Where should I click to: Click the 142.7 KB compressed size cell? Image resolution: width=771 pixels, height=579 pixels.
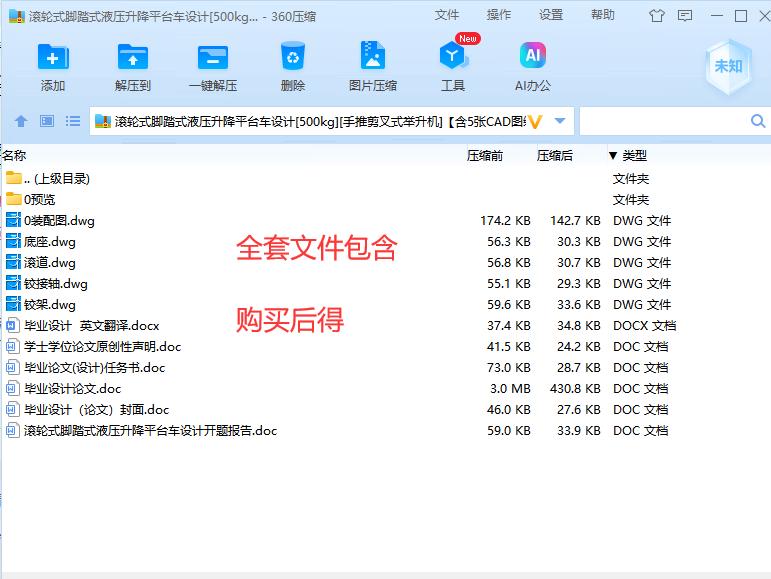coord(575,220)
